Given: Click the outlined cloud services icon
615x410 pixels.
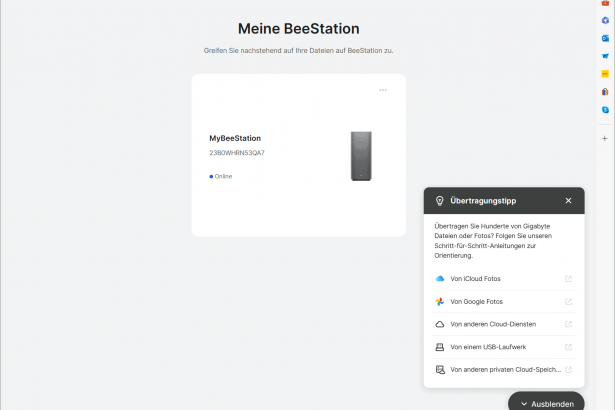Looking at the screenshot, I should pos(440,324).
